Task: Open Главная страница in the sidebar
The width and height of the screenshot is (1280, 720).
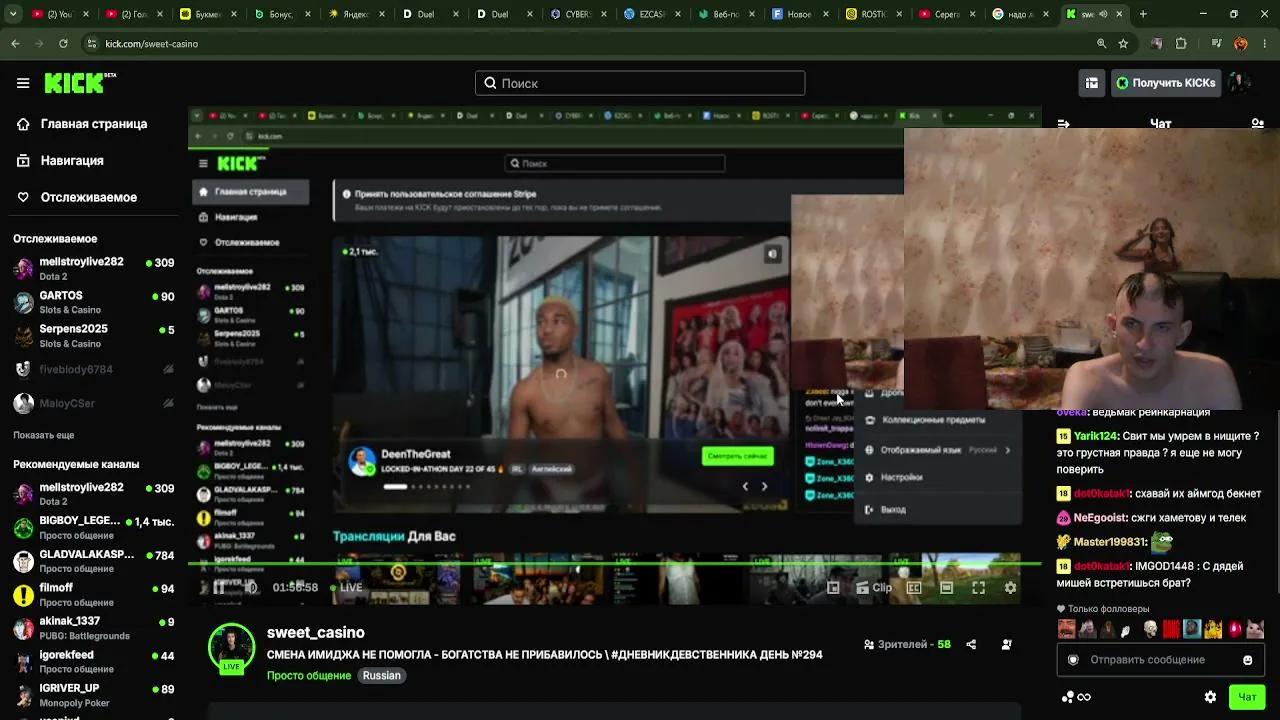Action: pyautogui.click(x=94, y=124)
